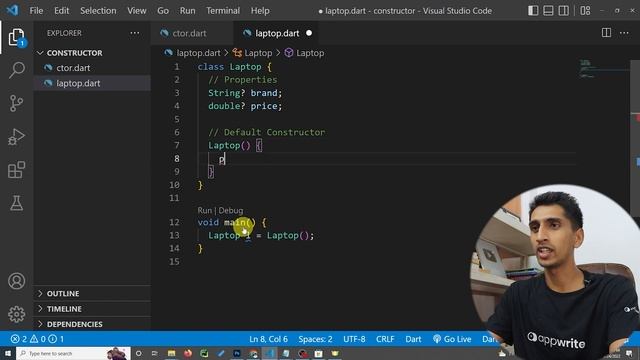Open Task View on the taskbar
Image resolution: width=640 pixels, height=360 pixels.
[x=154, y=353]
